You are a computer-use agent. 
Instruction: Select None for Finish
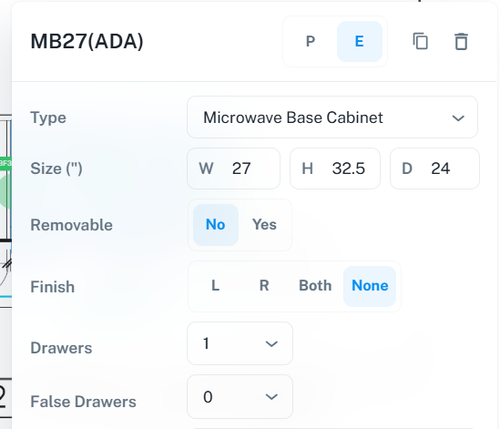click(x=370, y=286)
